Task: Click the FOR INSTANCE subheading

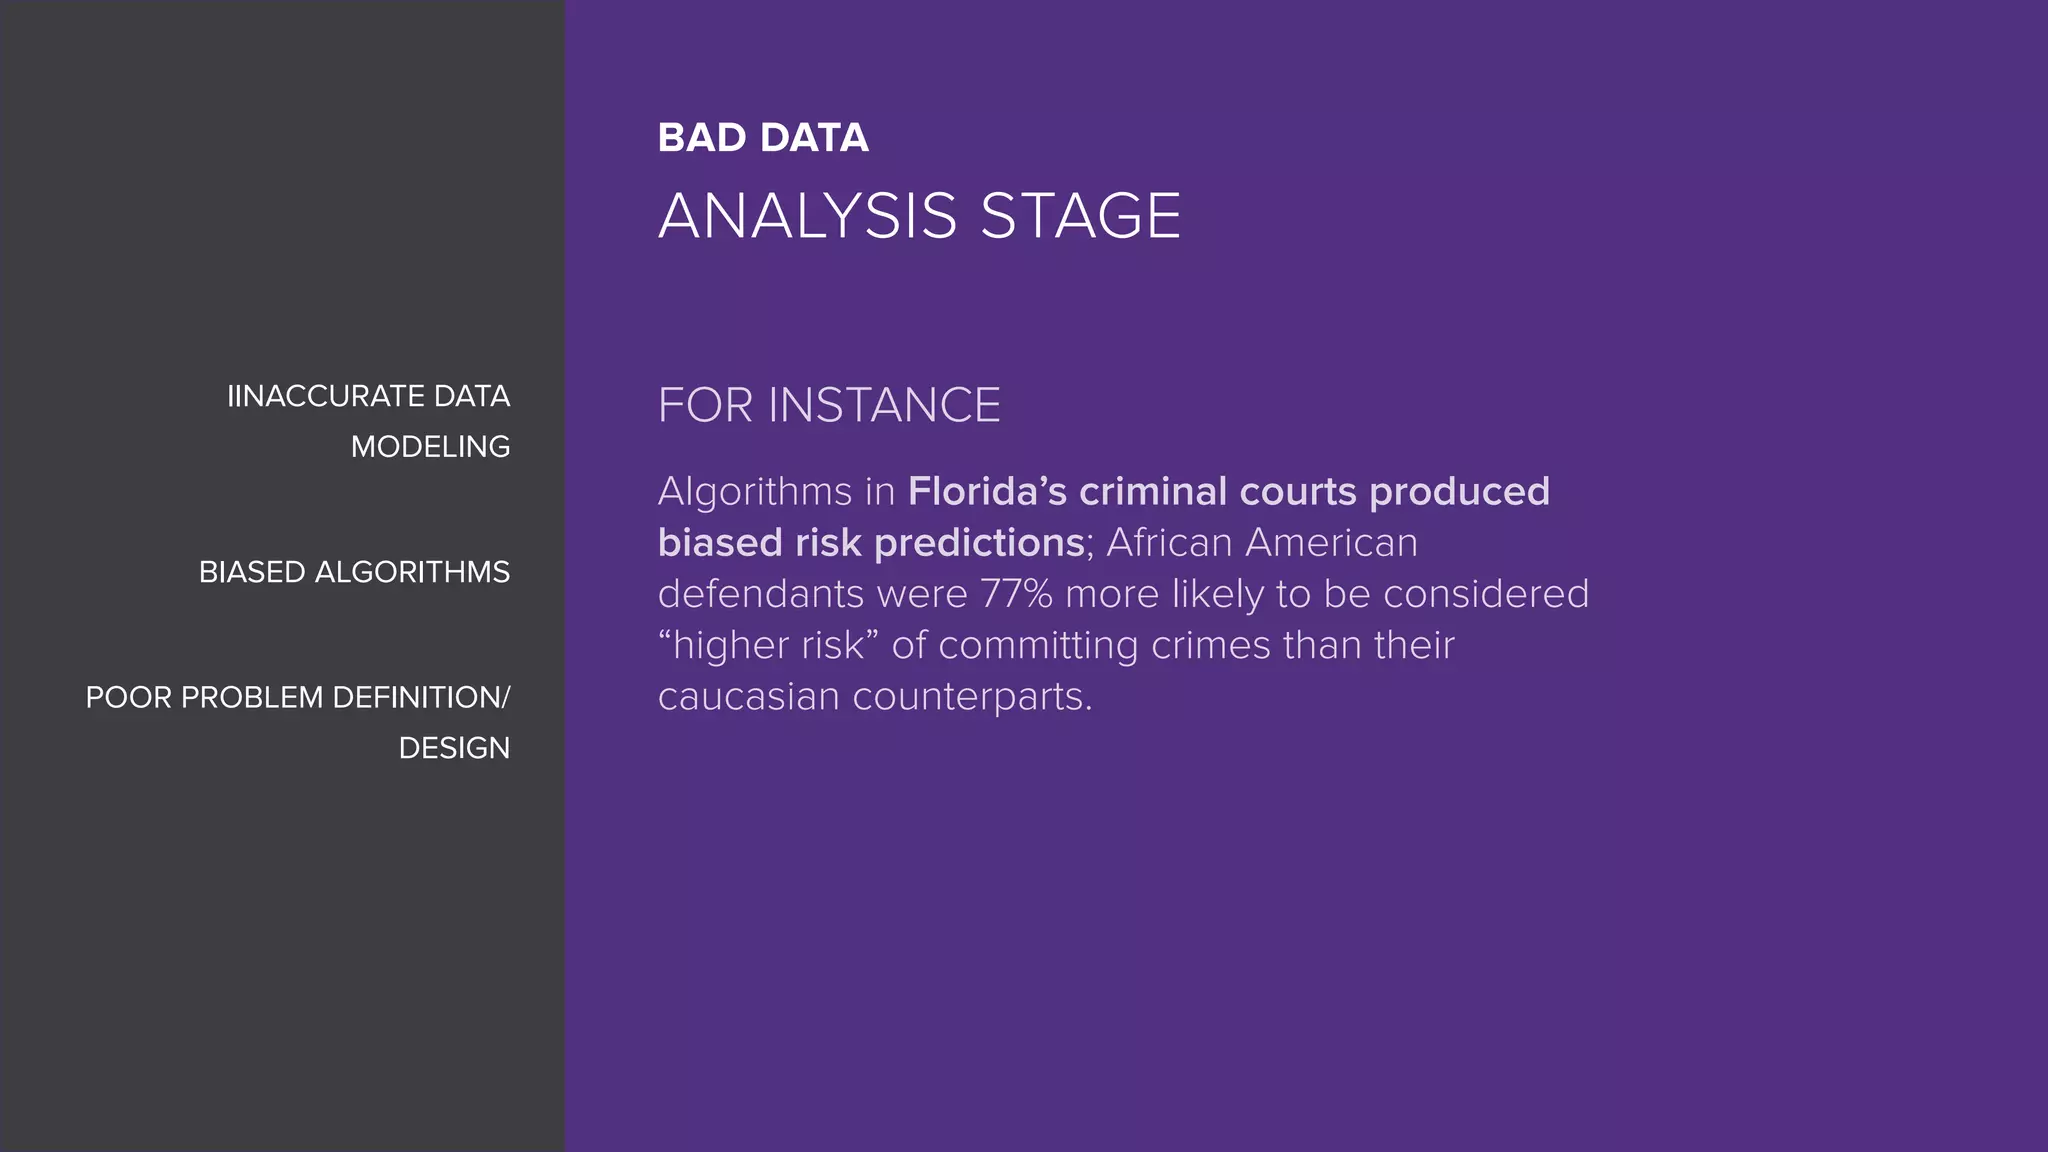Action: [829, 405]
